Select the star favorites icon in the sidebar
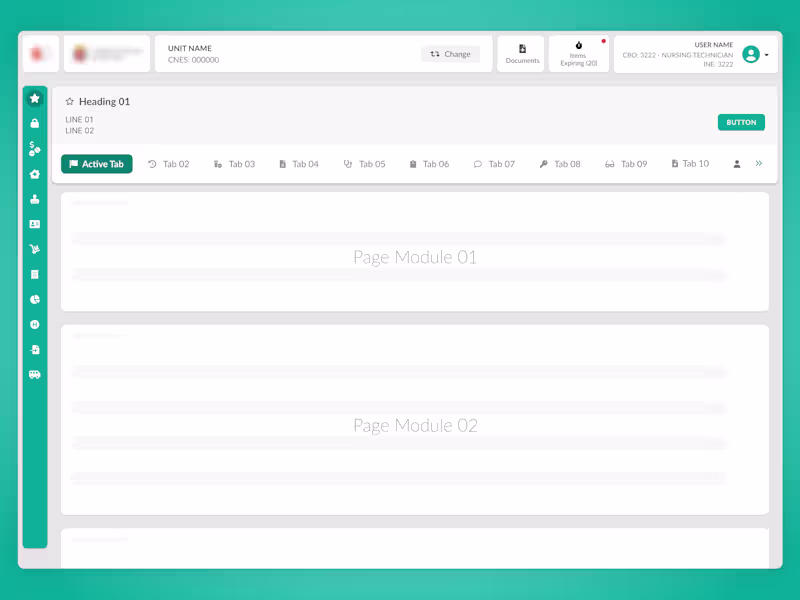The width and height of the screenshot is (800, 600). 35,98
